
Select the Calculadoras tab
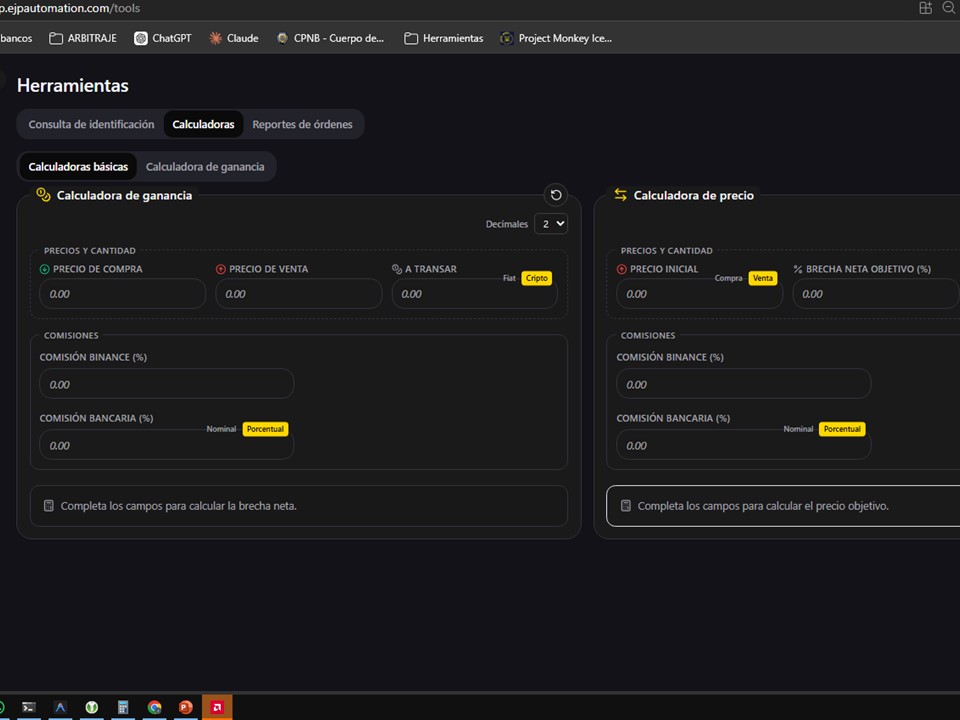click(203, 124)
